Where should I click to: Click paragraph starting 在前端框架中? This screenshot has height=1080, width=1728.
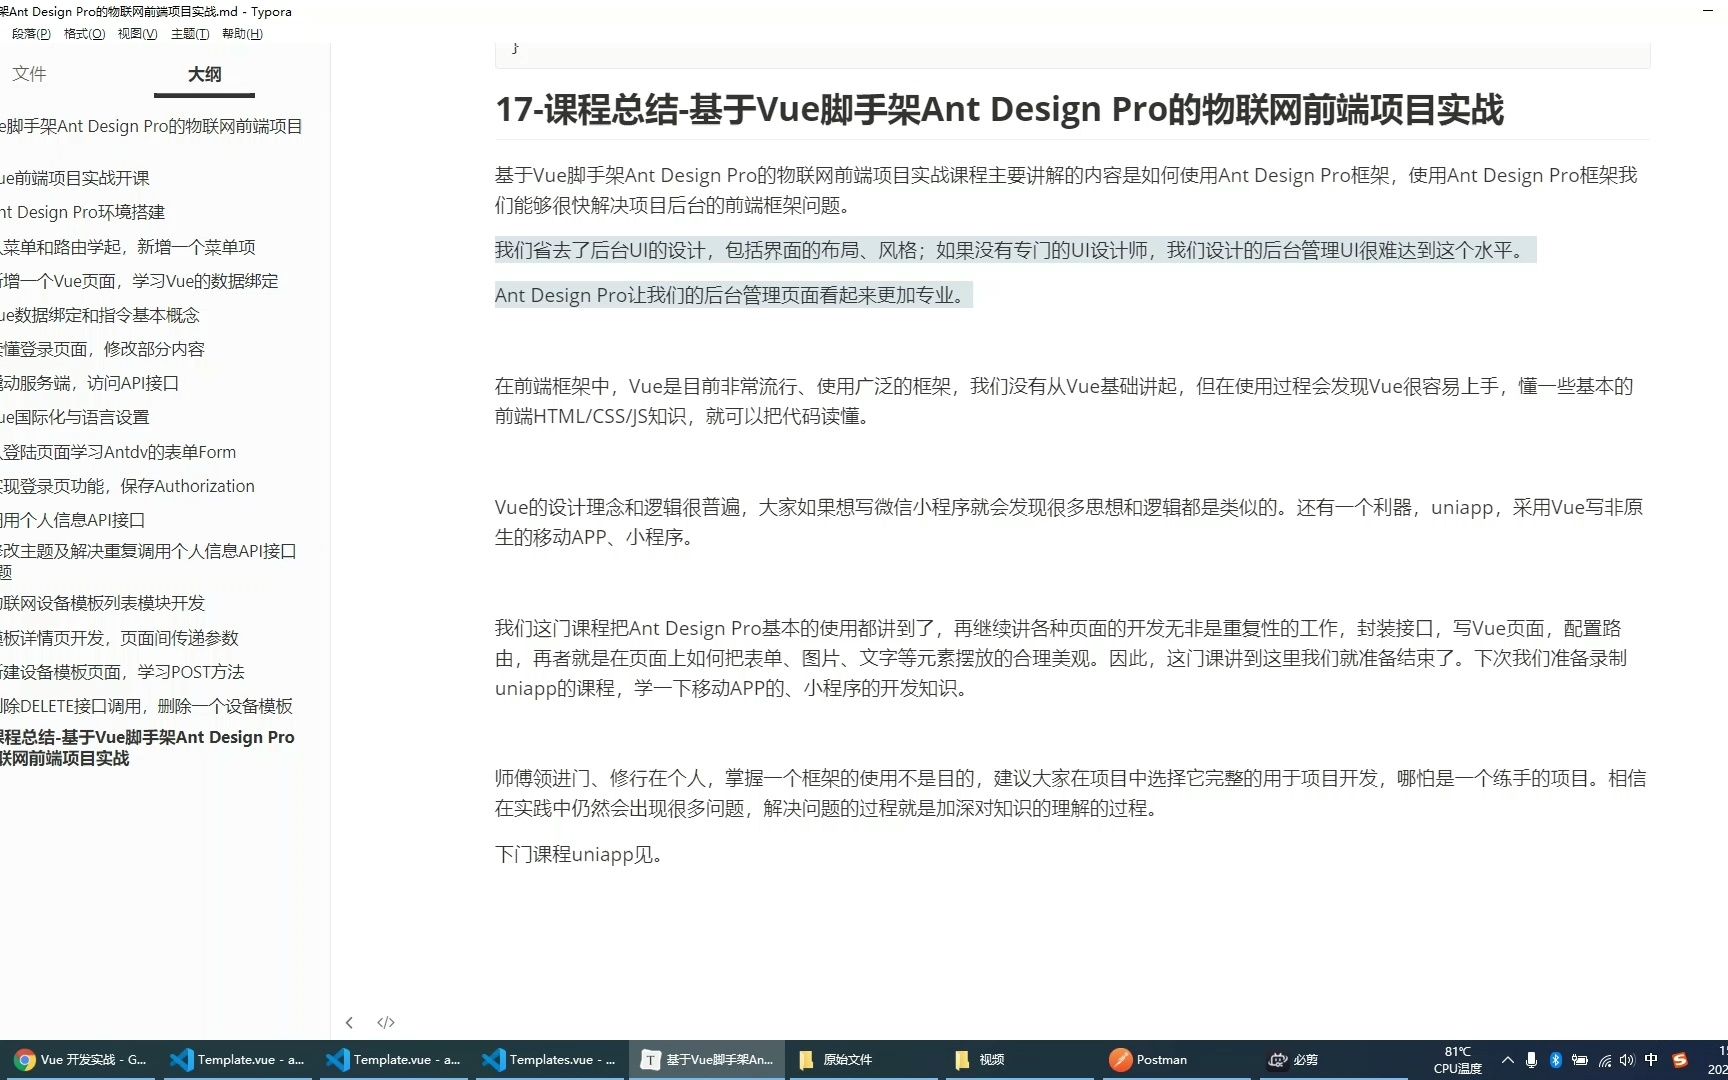1065,401
